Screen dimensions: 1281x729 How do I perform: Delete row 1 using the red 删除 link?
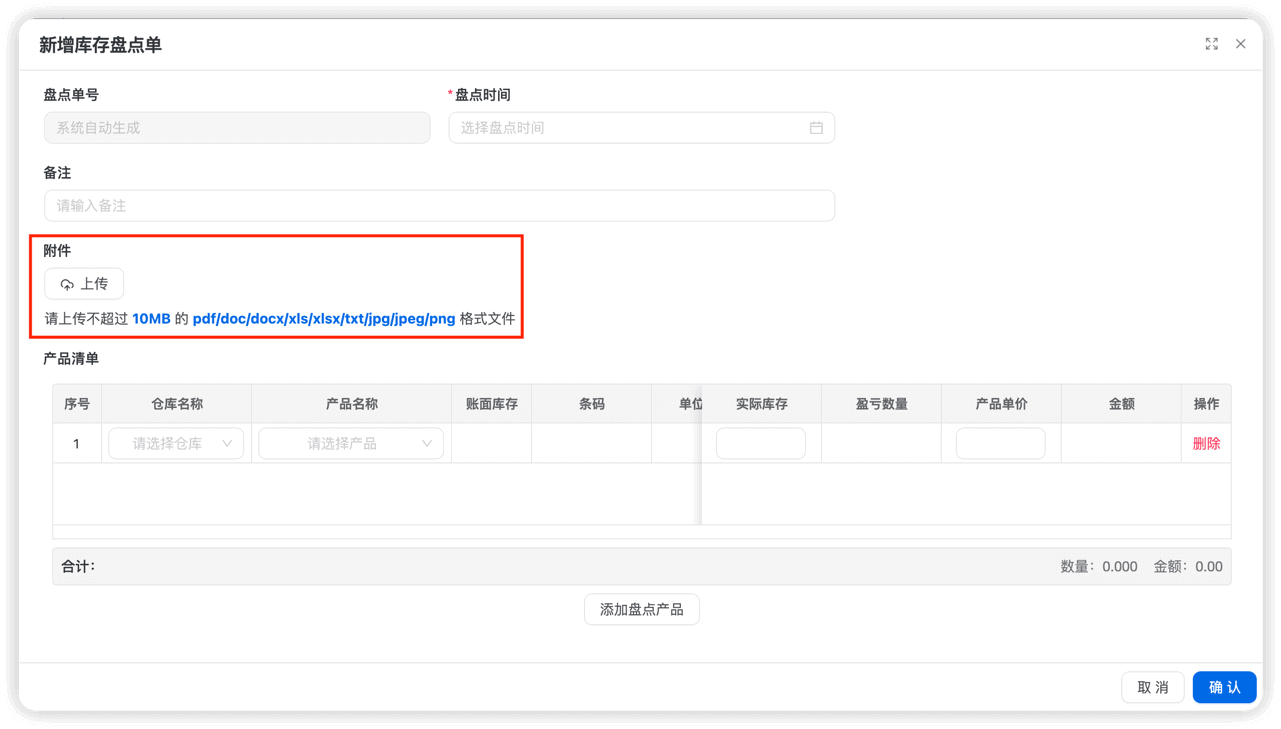pos(1206,444)
